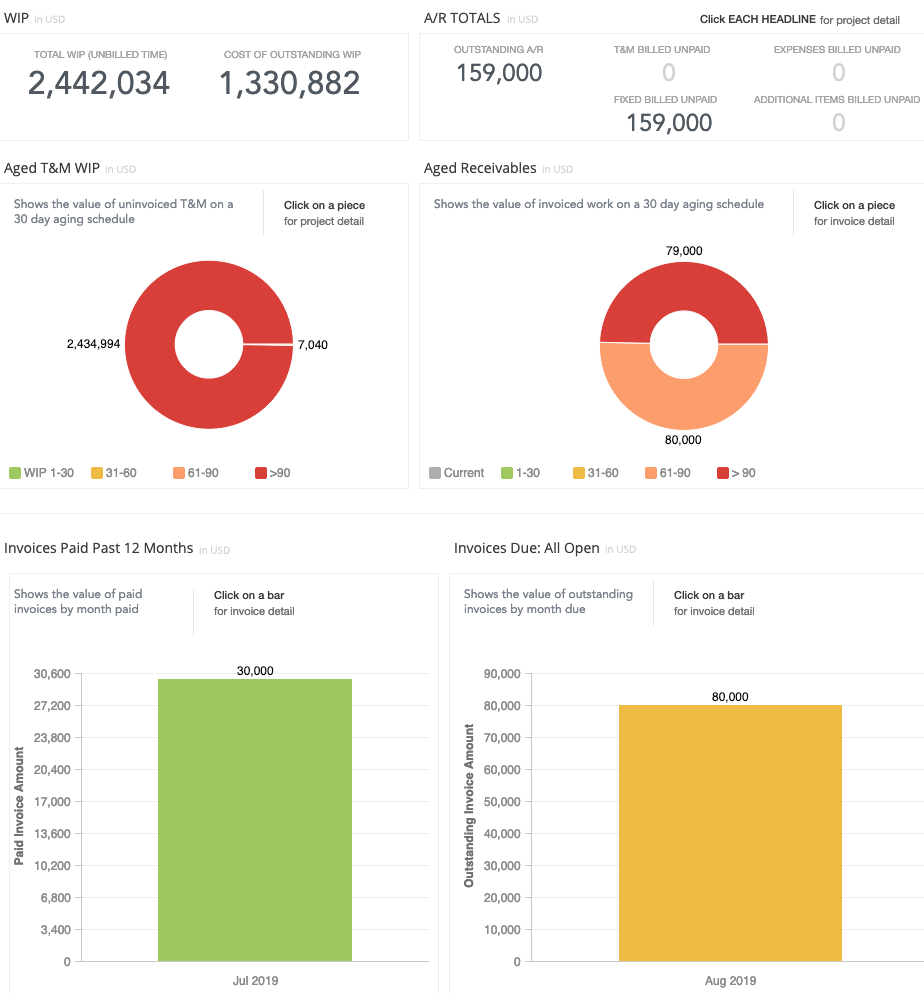The image size is (924, 993).
Task: Click the Additional Items Billed Unpaid headline
Action: pyautogui.click(x=837, y=99)
